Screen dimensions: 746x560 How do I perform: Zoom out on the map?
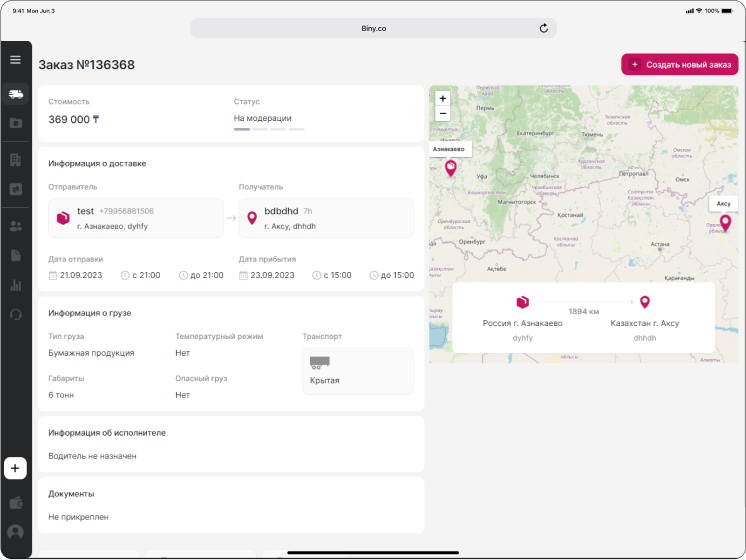(443, 114)
